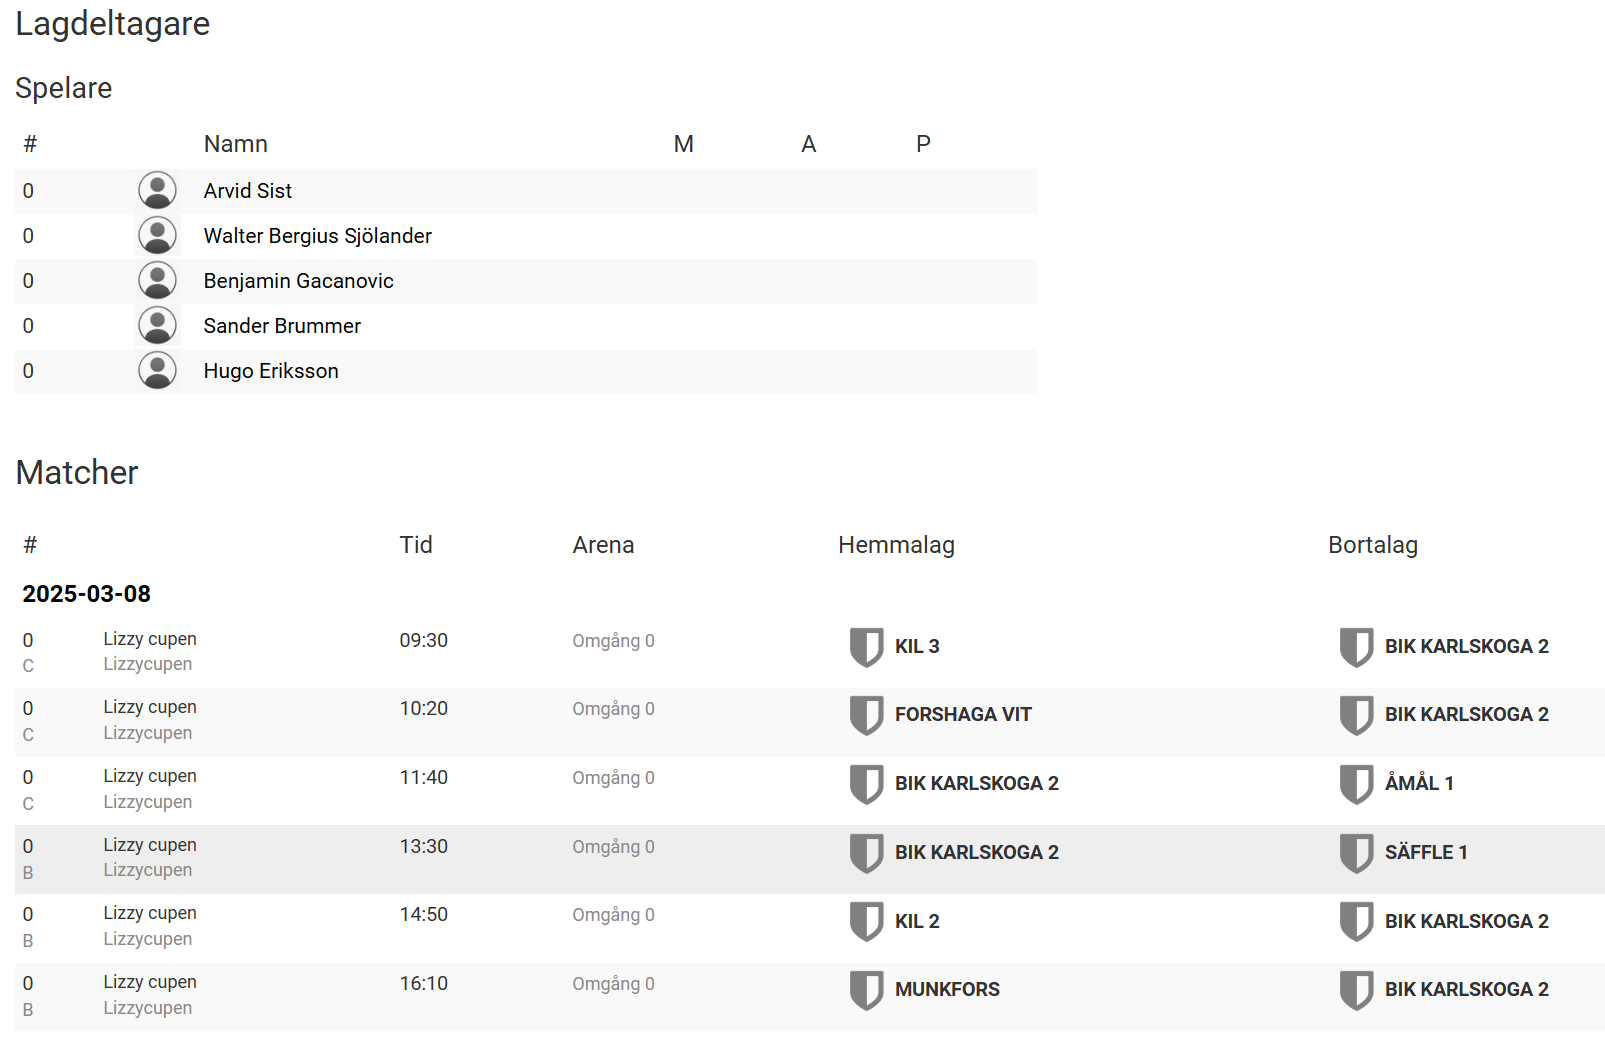The image size is (1605, 1041).
Task: Click the Namn column header
Action: pos(236,144)
